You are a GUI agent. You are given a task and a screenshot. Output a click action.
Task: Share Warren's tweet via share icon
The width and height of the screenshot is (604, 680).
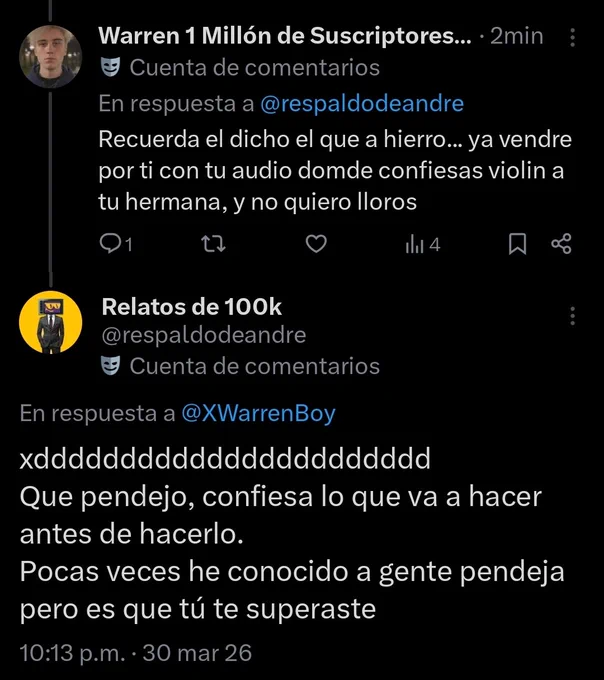562,244
